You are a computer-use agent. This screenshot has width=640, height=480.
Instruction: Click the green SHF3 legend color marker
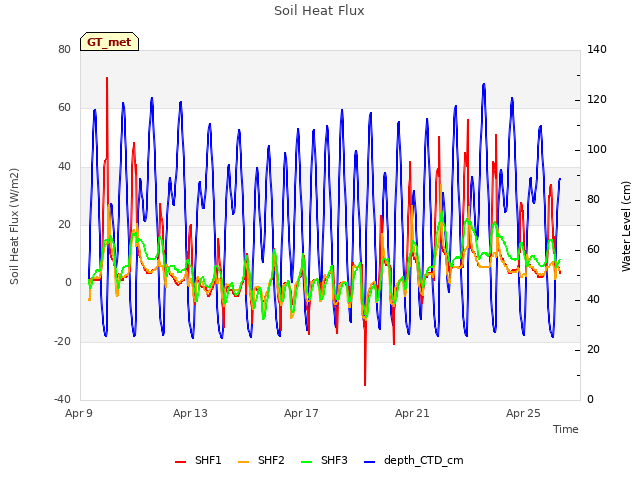click(x=306, y=462)
